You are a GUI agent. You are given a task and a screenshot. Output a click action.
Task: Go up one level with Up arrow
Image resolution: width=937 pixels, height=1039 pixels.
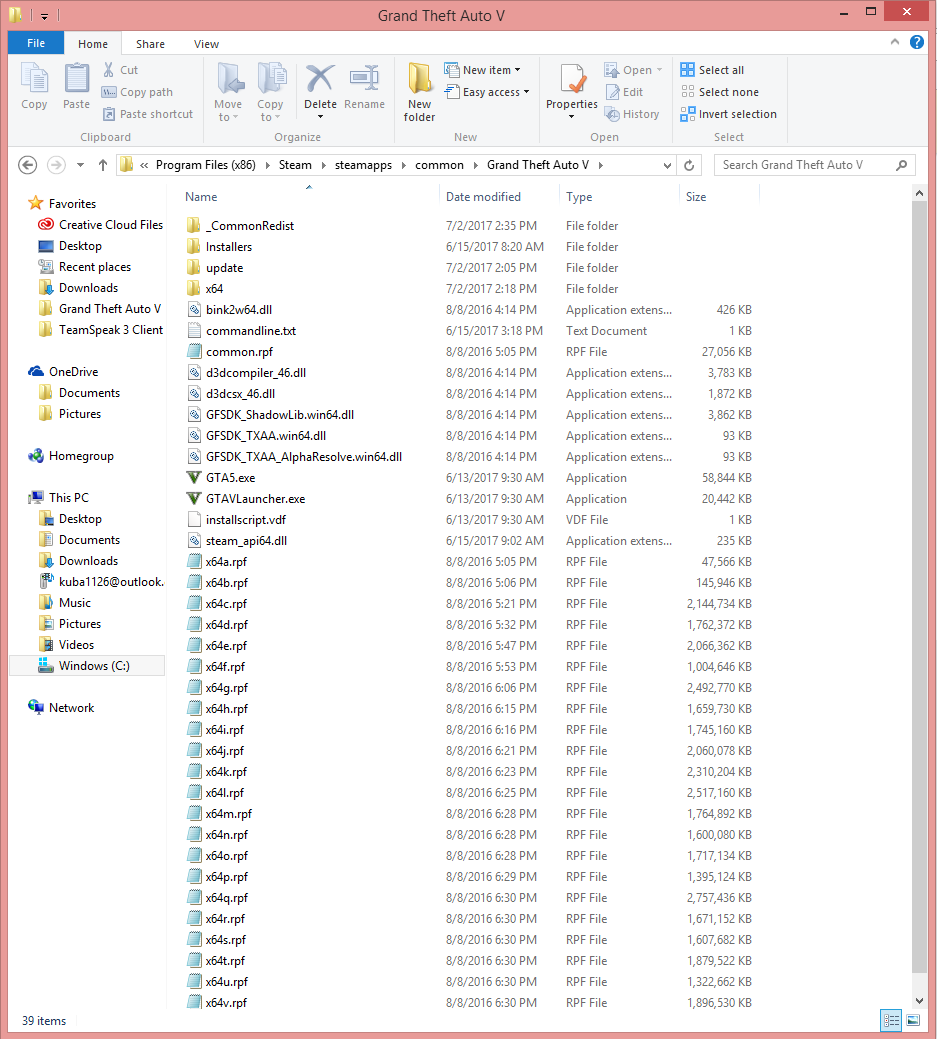pos(103,165)
